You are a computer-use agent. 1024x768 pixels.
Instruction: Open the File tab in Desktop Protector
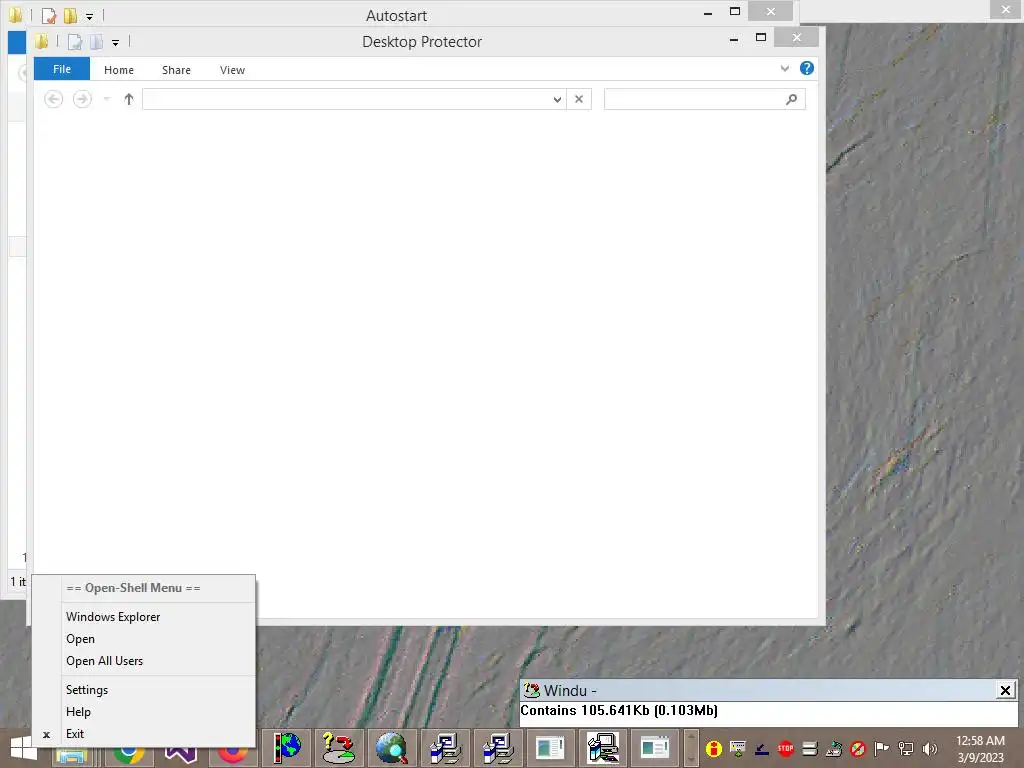point(62,69)
